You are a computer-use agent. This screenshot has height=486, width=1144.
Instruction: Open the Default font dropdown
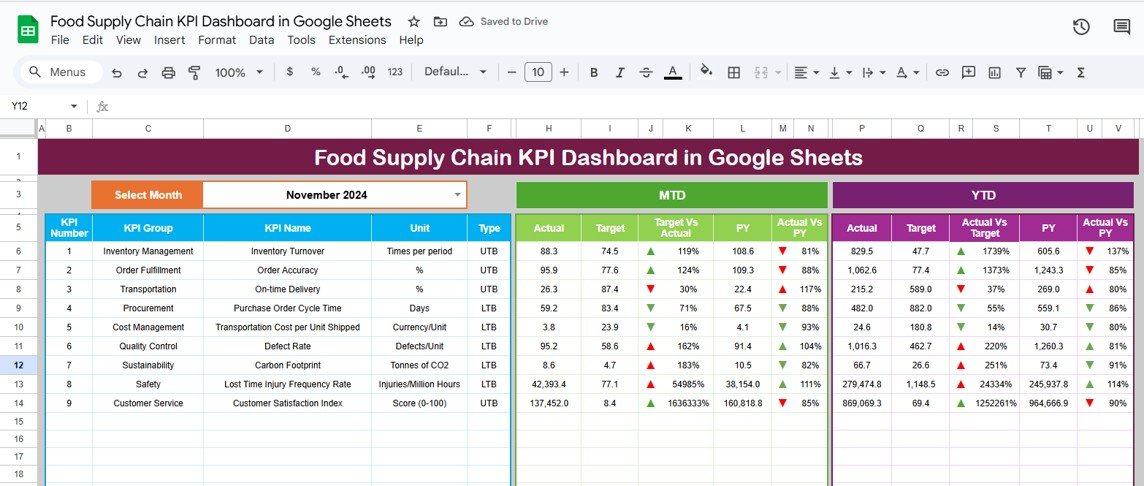click(x=455, y=72)
